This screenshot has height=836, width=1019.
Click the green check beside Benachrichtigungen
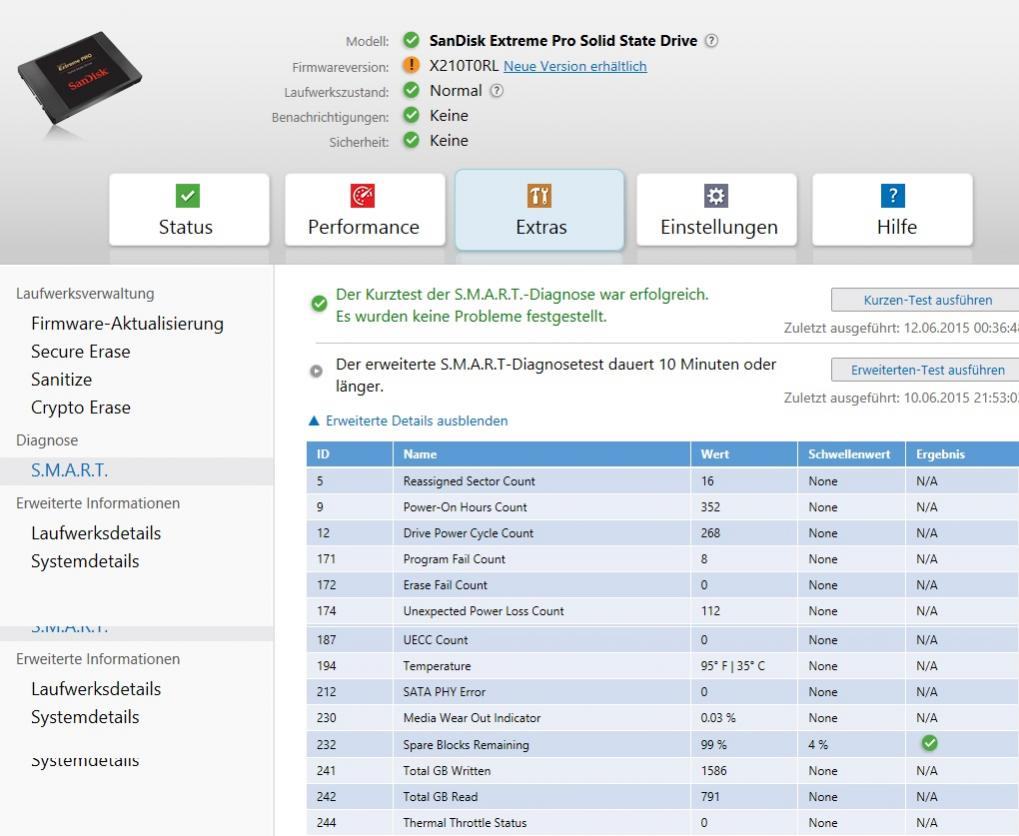click(x=411, y=115)
